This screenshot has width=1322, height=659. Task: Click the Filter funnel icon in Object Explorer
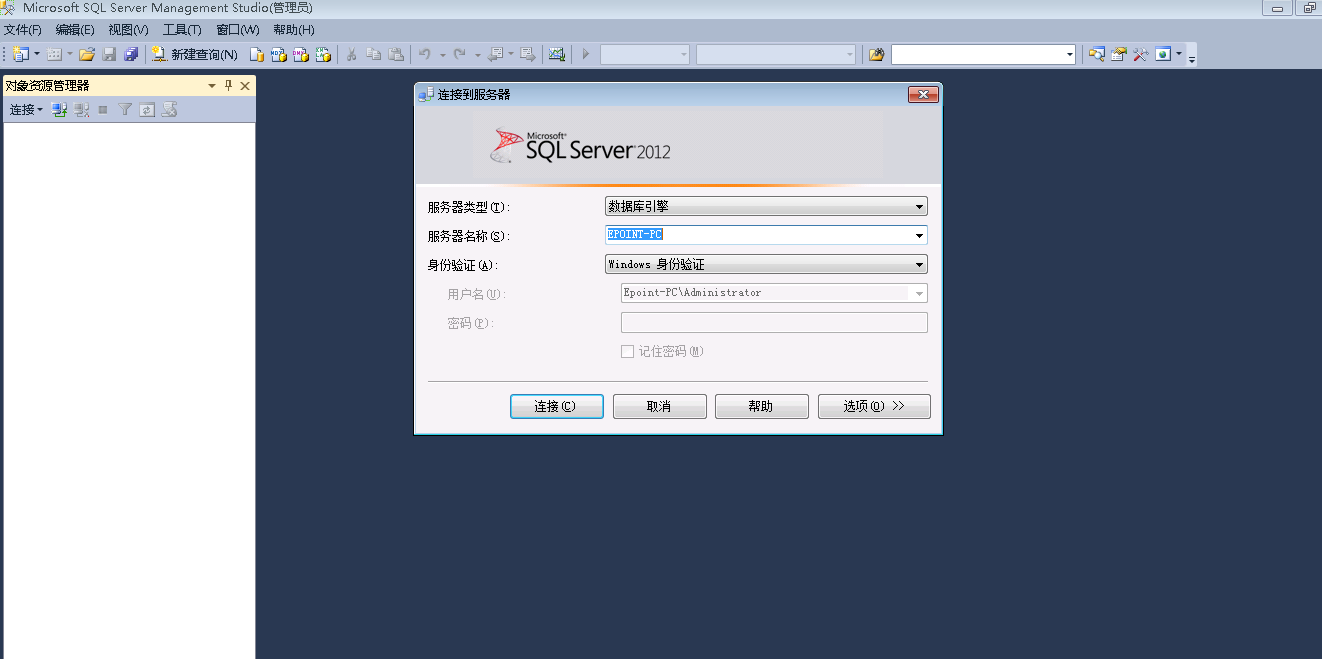click(x=125, y=110)
